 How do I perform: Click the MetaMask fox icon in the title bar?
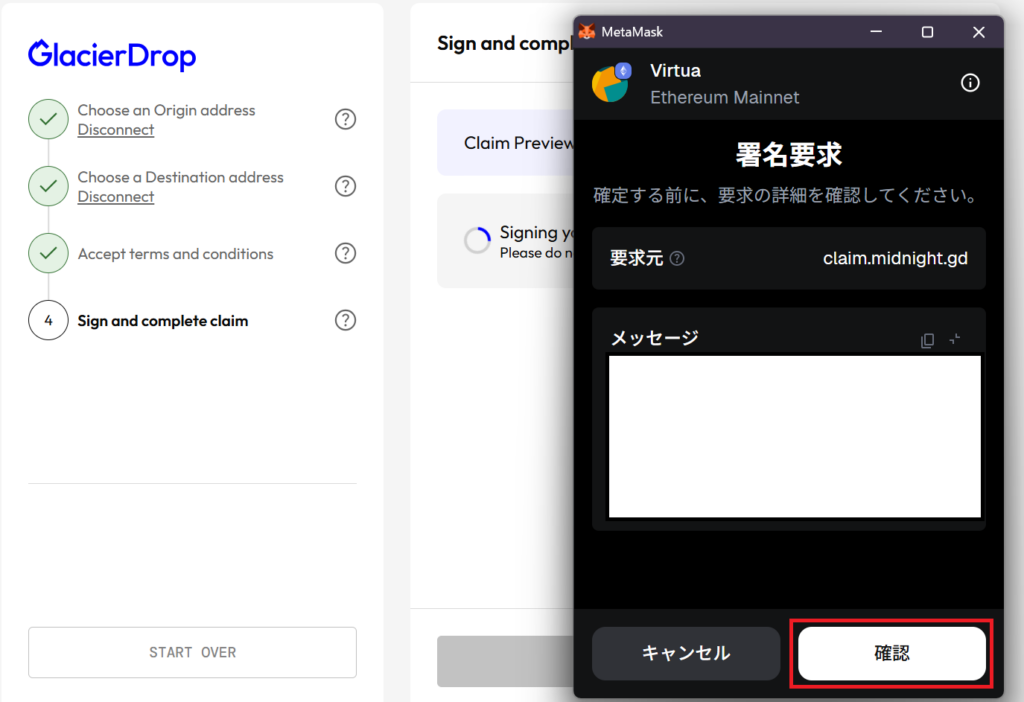586,31
